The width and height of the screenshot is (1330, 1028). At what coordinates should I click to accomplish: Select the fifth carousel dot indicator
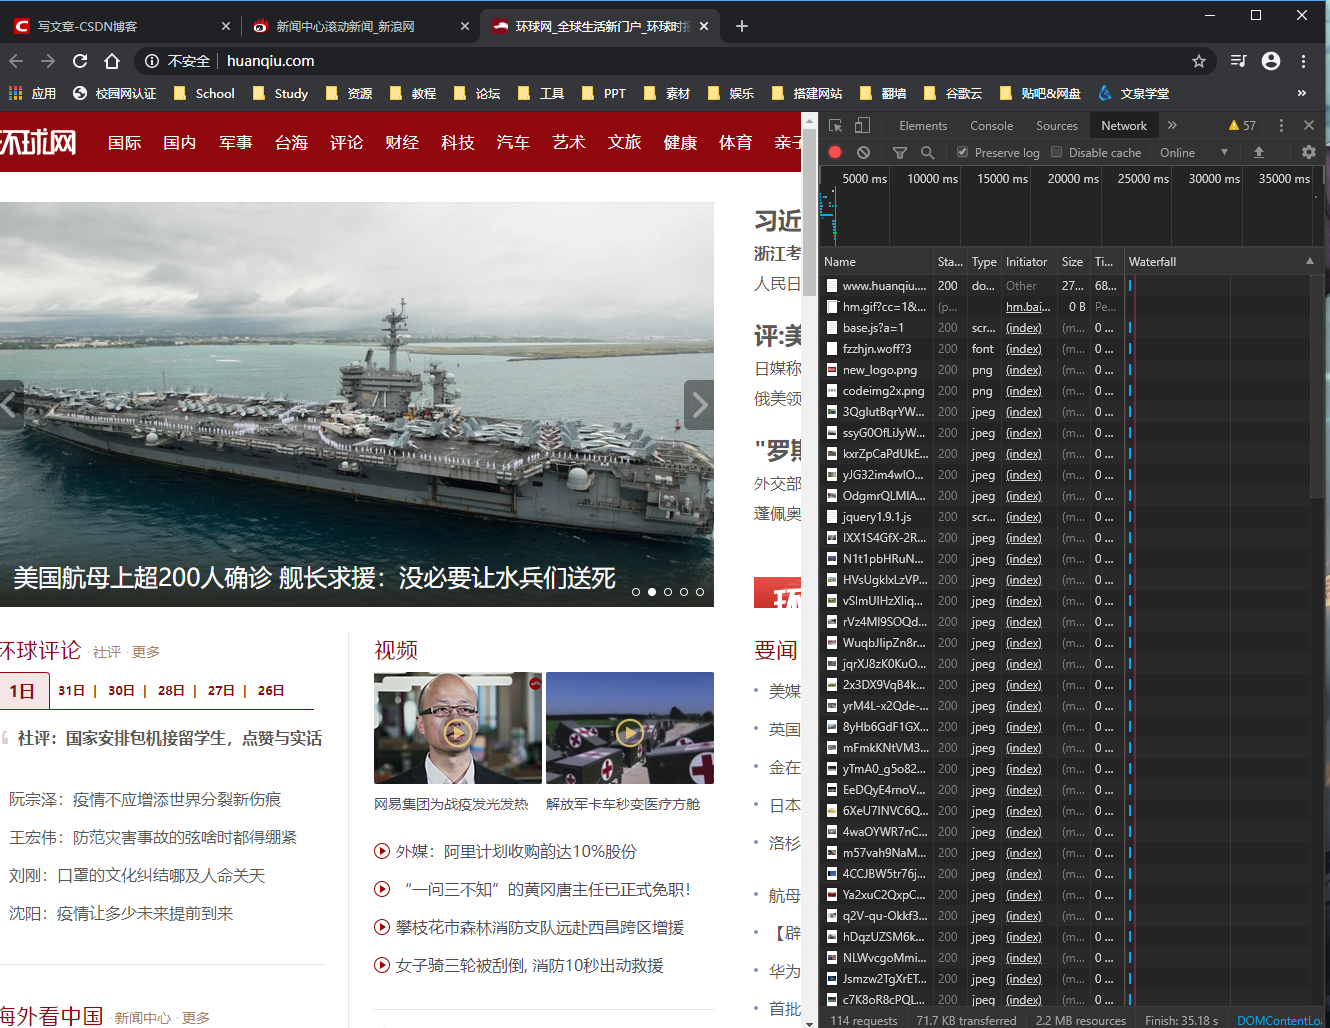point(700,592)
